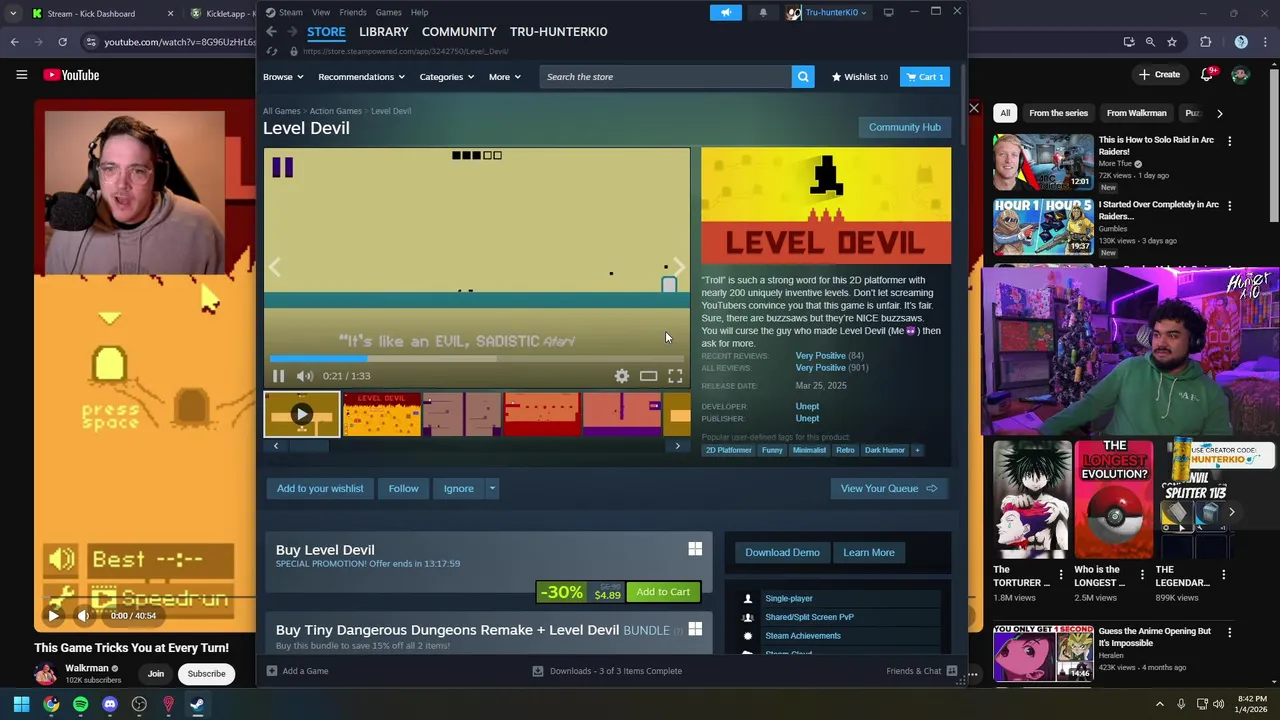Open the Community Hub

(905, 128)
